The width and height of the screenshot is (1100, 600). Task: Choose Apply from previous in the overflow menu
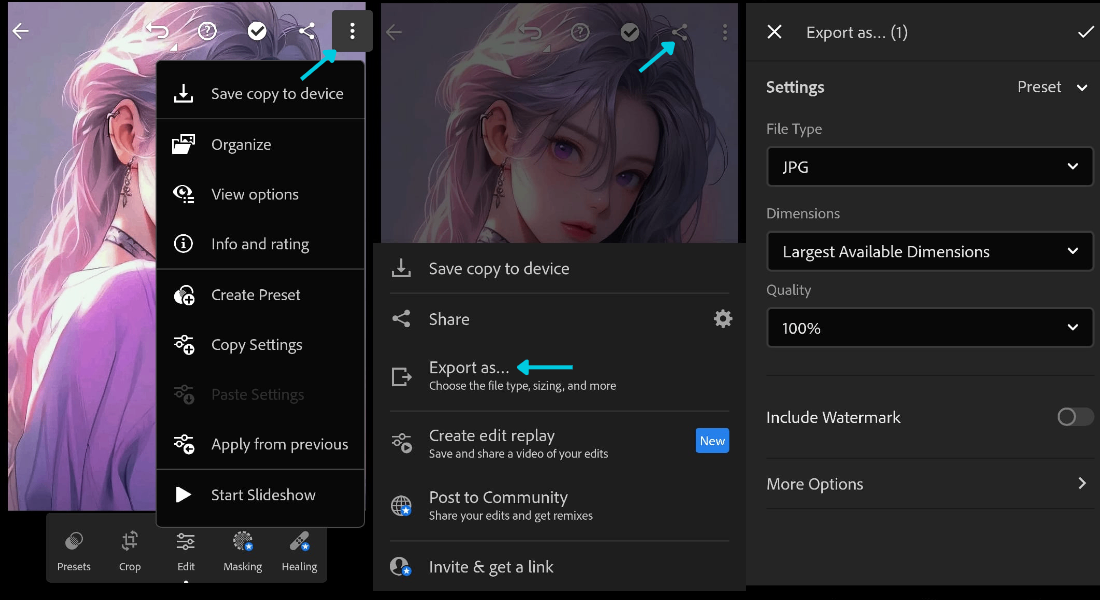260,444
